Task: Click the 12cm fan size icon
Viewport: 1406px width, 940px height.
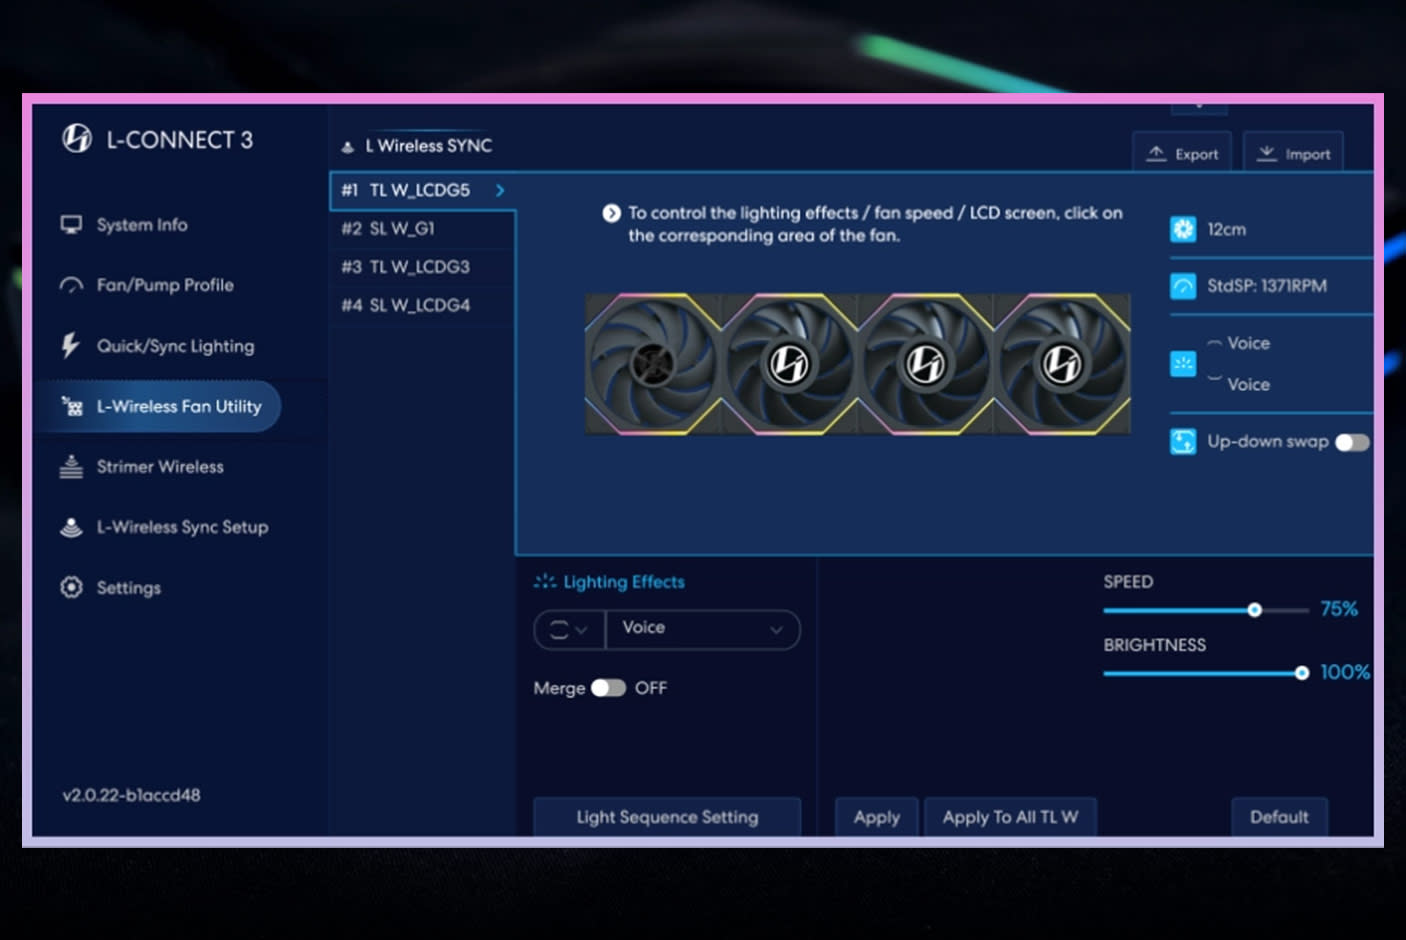Action: tap(1183, 229)
